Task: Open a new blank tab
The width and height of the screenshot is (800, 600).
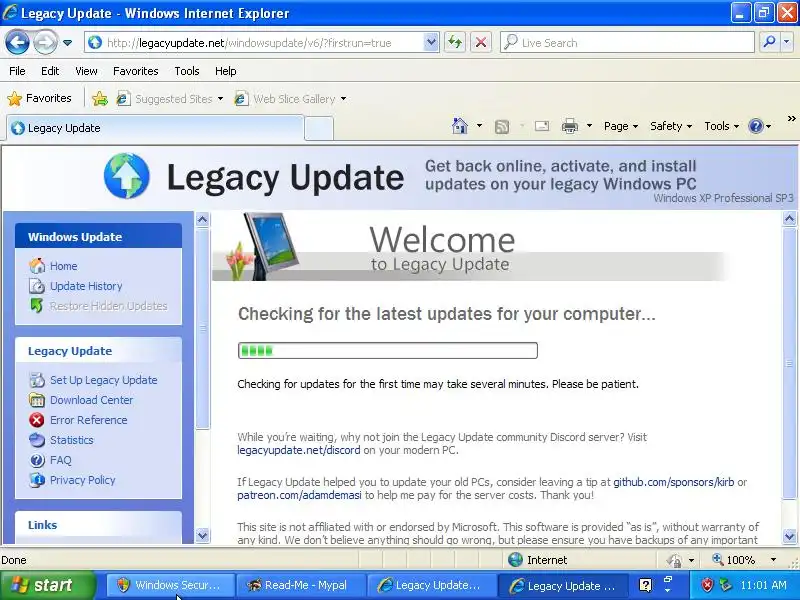Action: coord(319,129)
